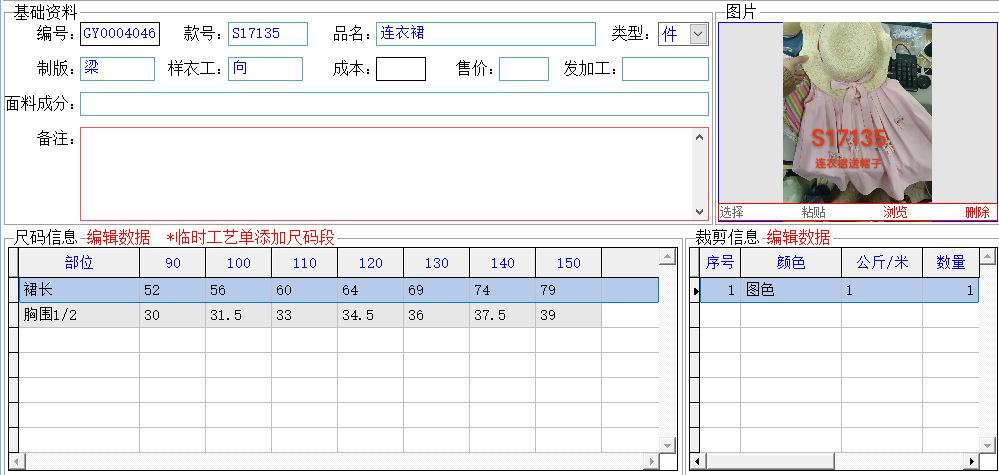Click the 编号 field GY0004046

pos(120,34)
